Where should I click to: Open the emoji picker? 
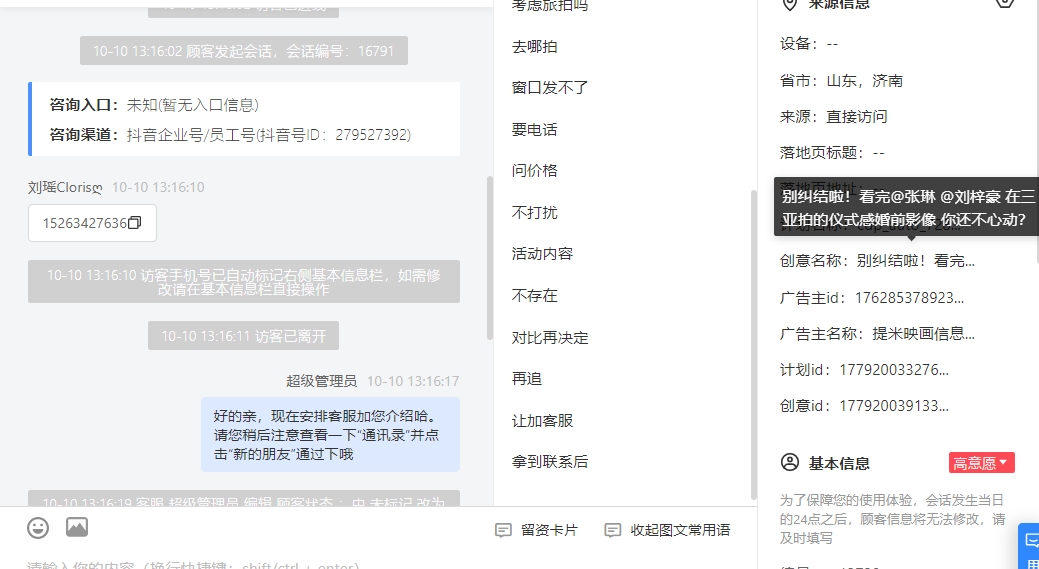(x=38, y=528)
